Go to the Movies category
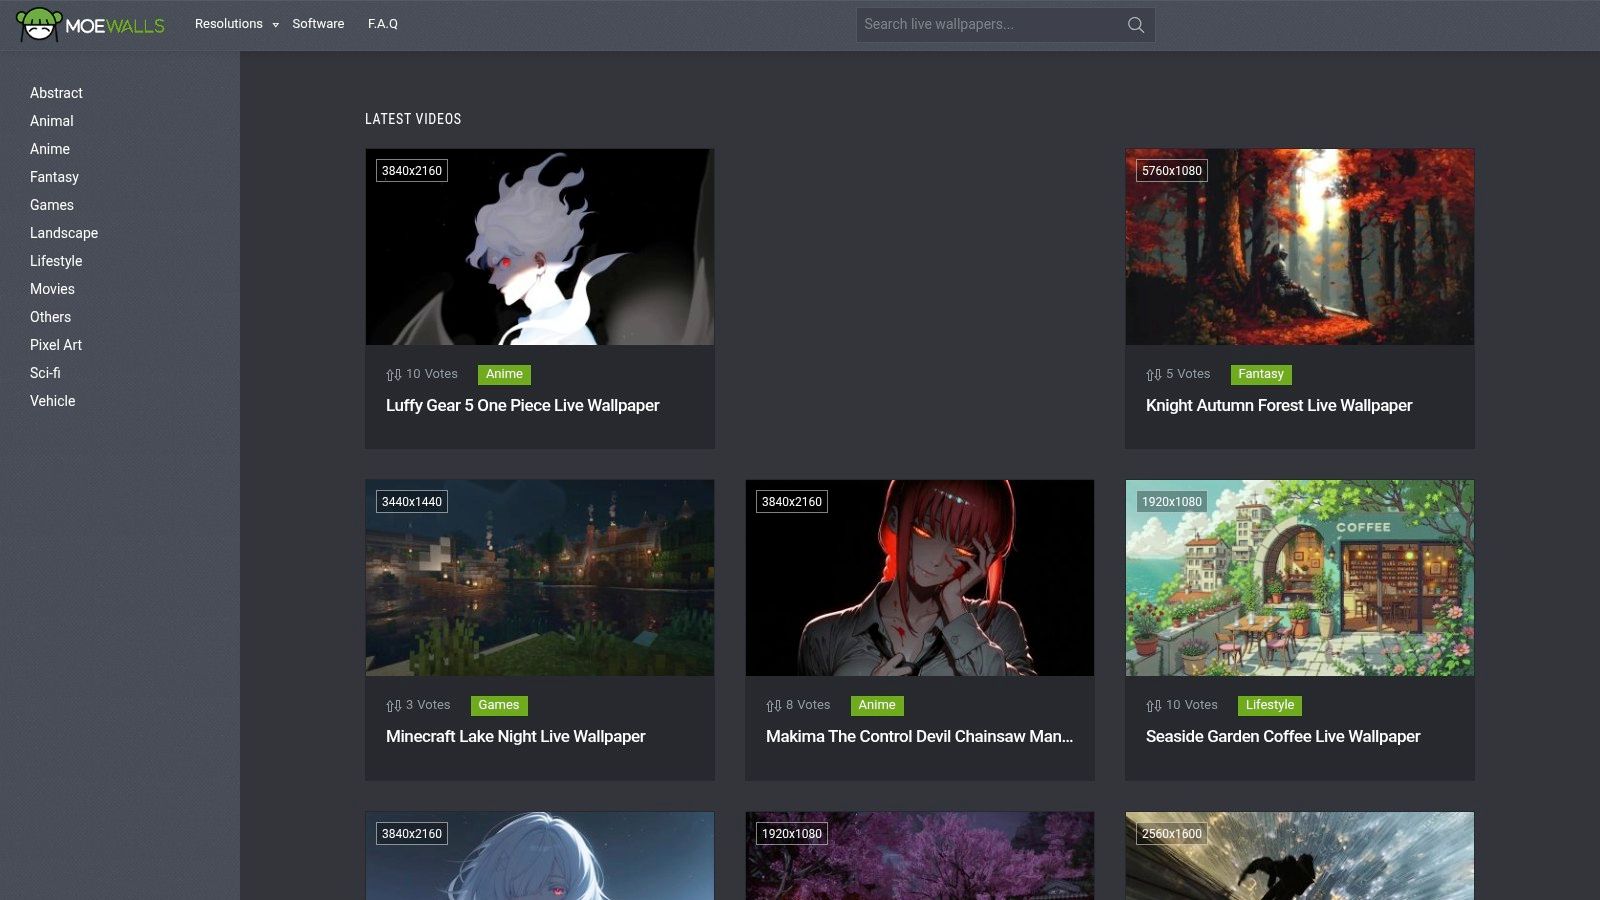The width and height of the screenshot is (1600, 900). coord(52,289)
